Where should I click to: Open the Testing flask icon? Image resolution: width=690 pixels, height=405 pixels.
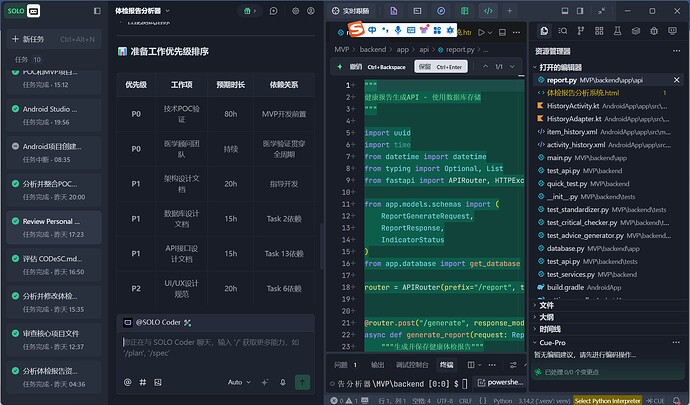[x=618, y=30]
